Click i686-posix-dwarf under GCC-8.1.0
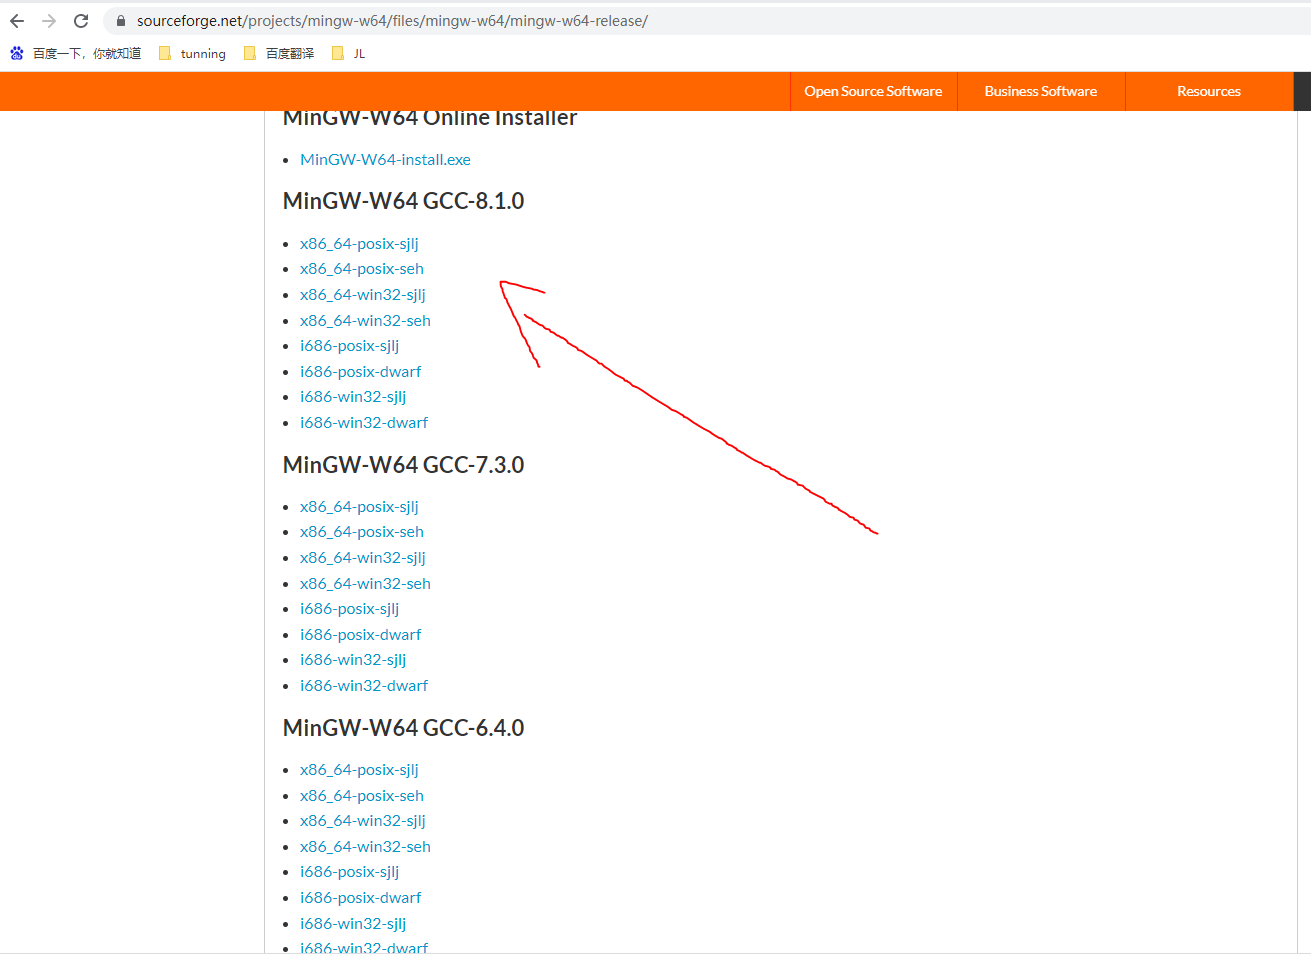Image resolution: width=1311 pixels, height=960 pixels. click(360, 372)
